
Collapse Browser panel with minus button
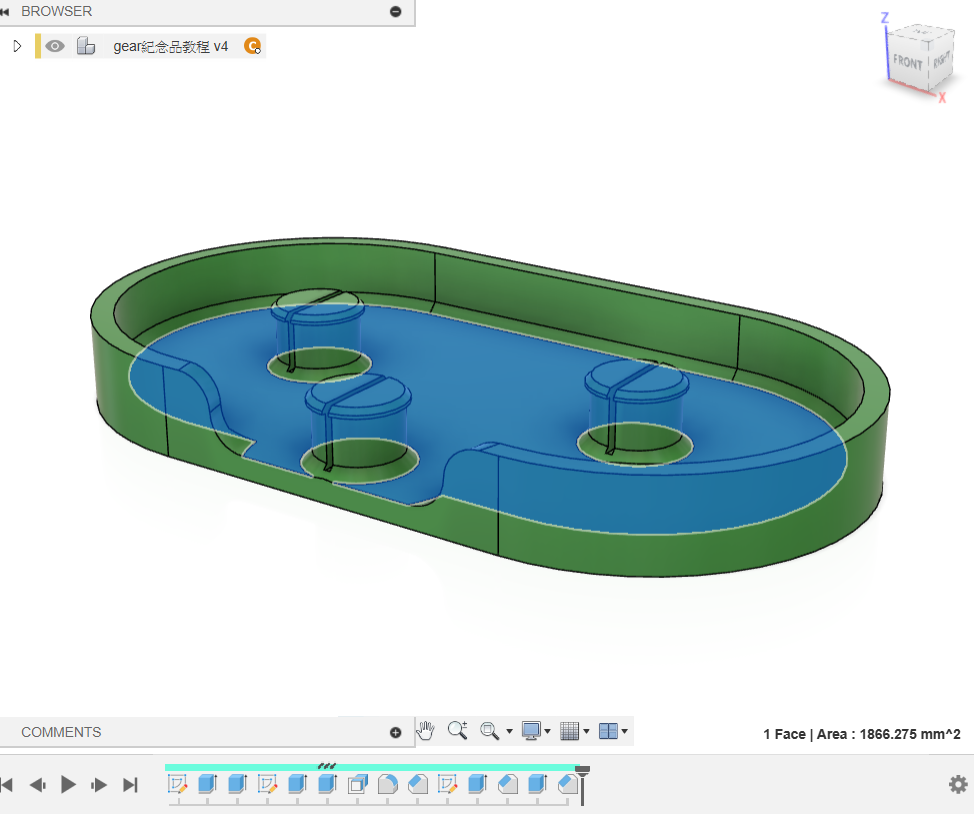click(x=395, y=12)
